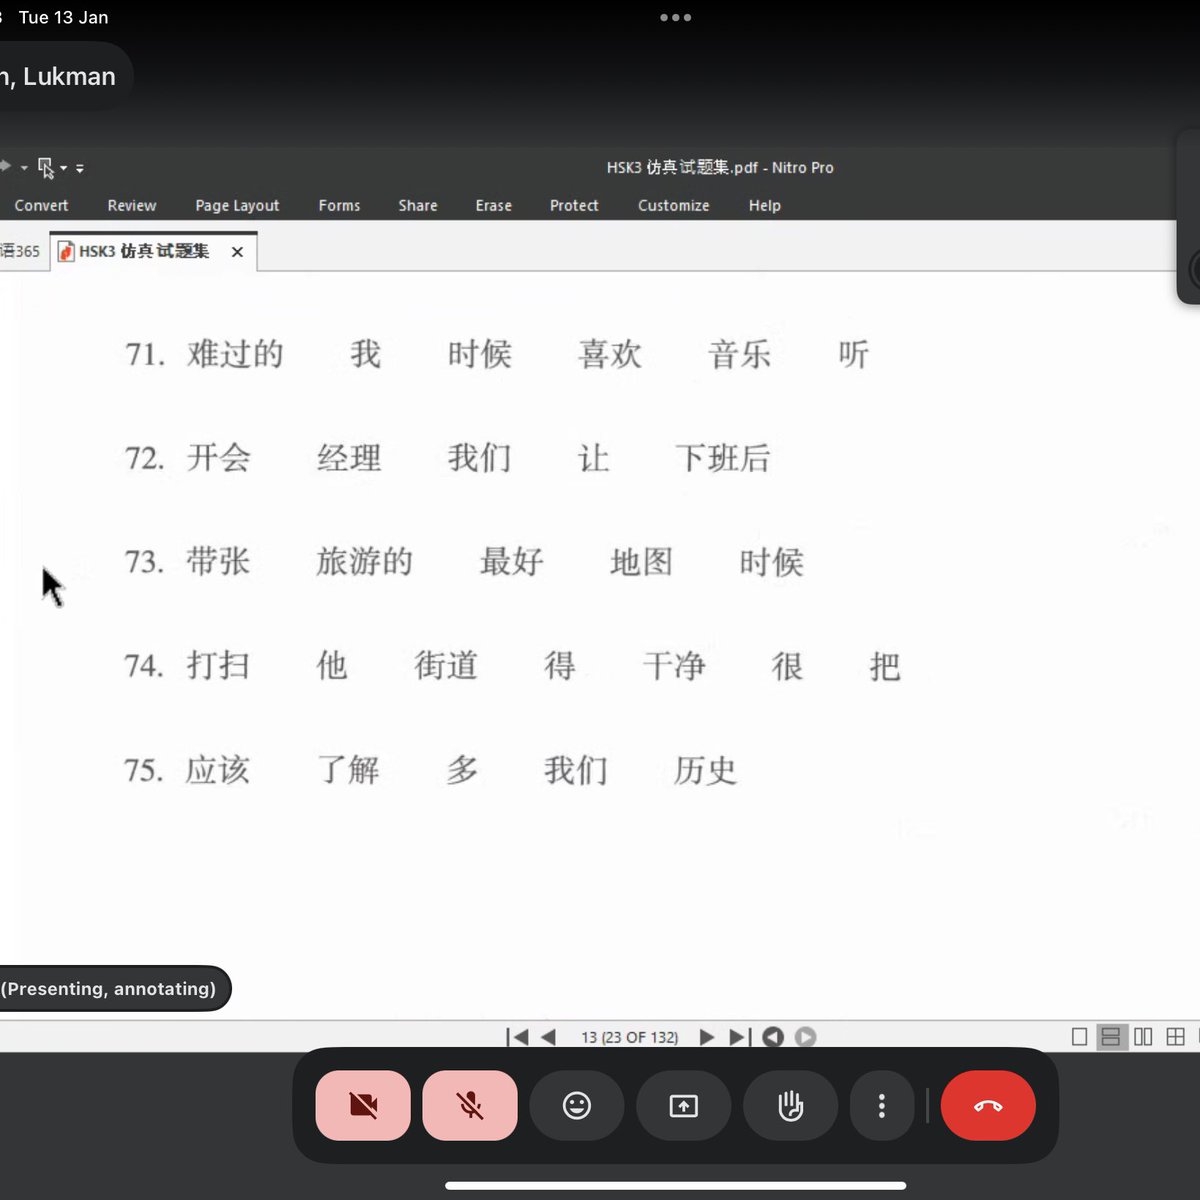Raise hand in the meeting
The width and height of the screenshot is (1200, 1200).
[x=791, y=1105]
